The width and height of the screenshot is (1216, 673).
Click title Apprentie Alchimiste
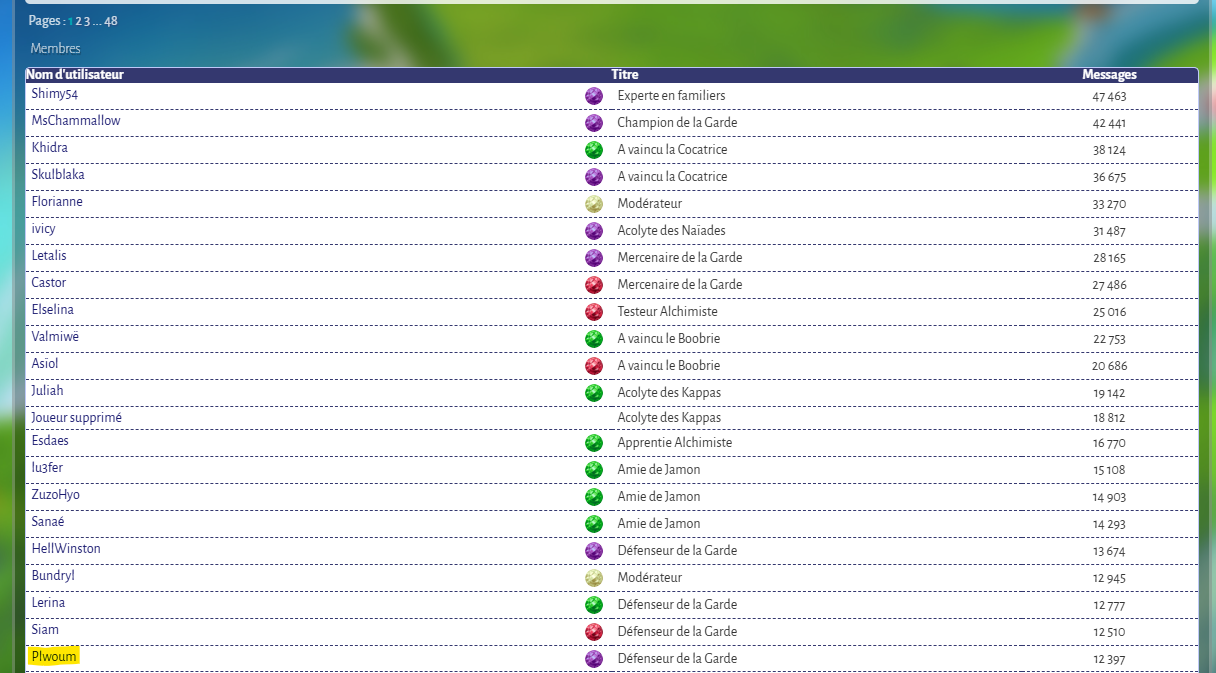tap(674, 443)
